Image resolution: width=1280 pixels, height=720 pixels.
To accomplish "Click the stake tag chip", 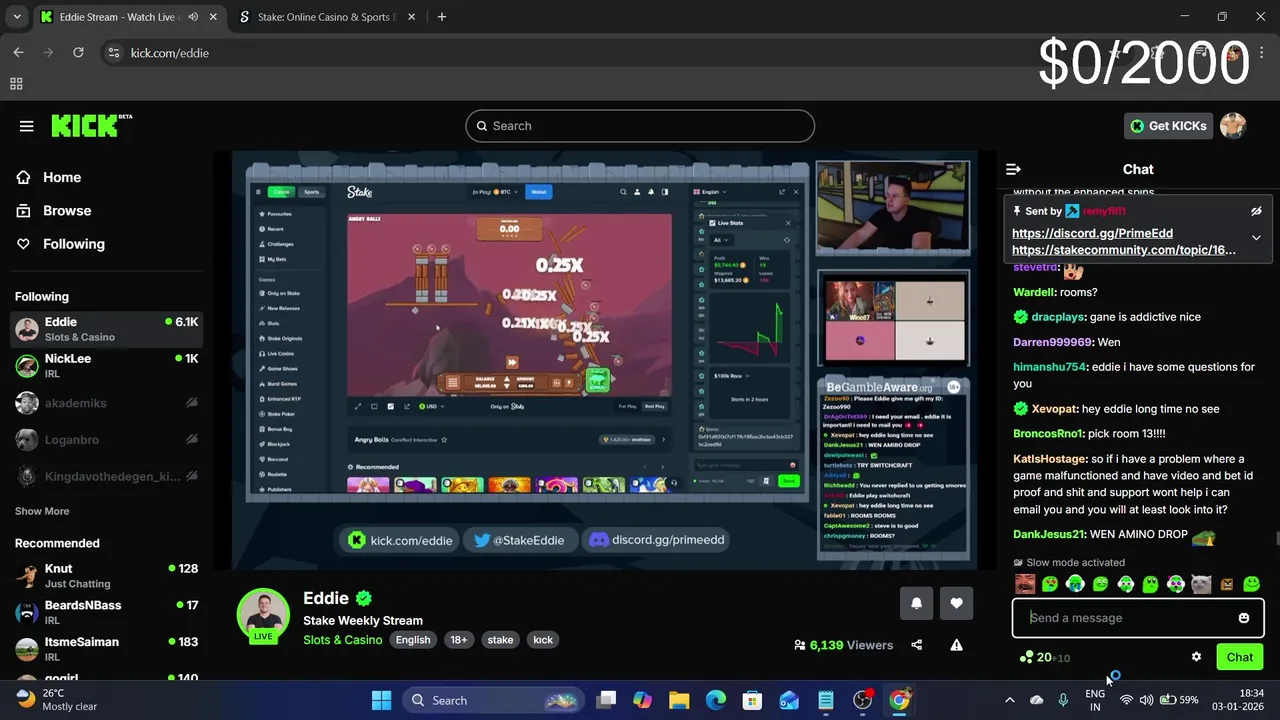I will [x=500, y=640].
